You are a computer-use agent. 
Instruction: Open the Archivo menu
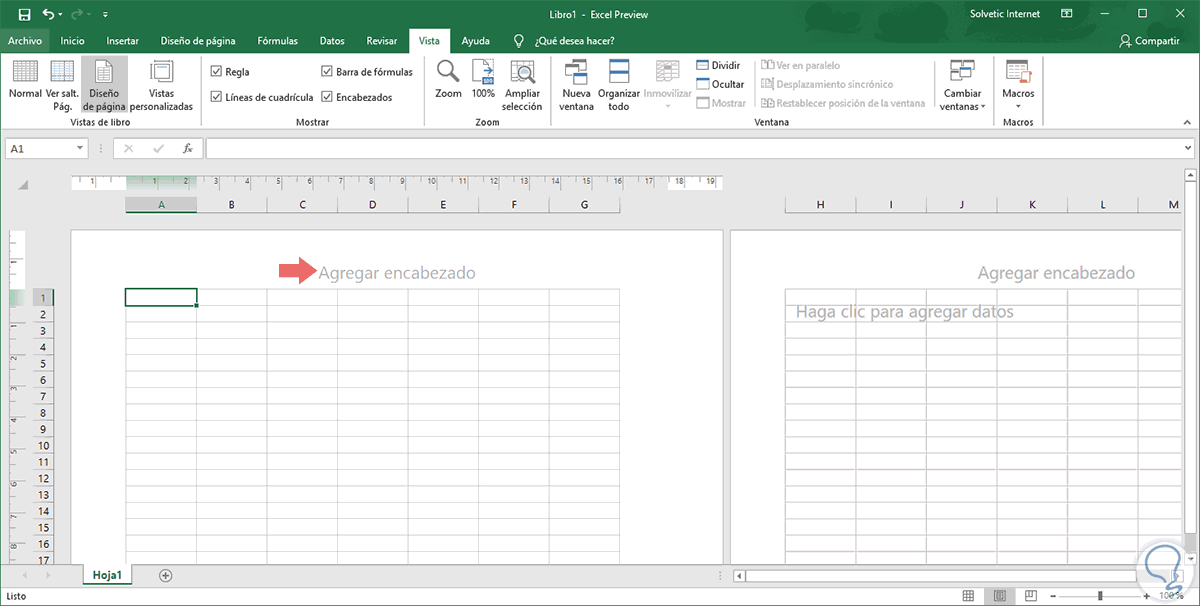[x=24, y=41]
